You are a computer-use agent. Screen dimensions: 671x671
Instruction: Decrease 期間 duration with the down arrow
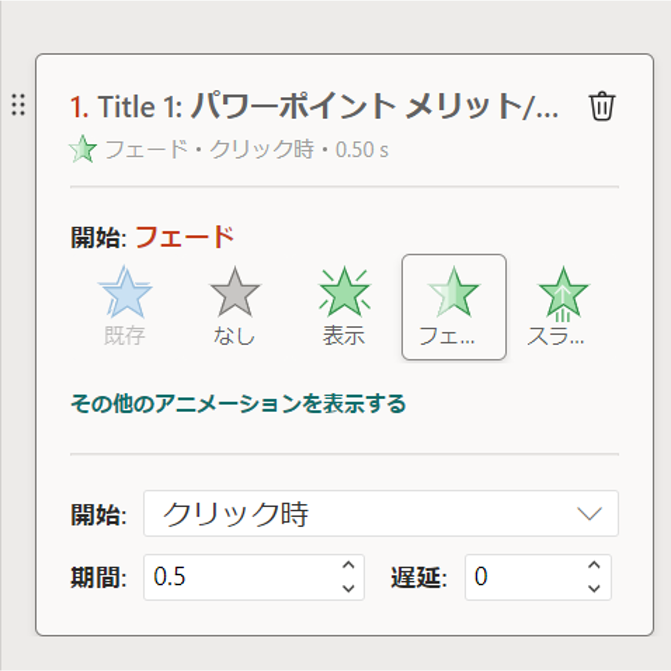[348, 589]
